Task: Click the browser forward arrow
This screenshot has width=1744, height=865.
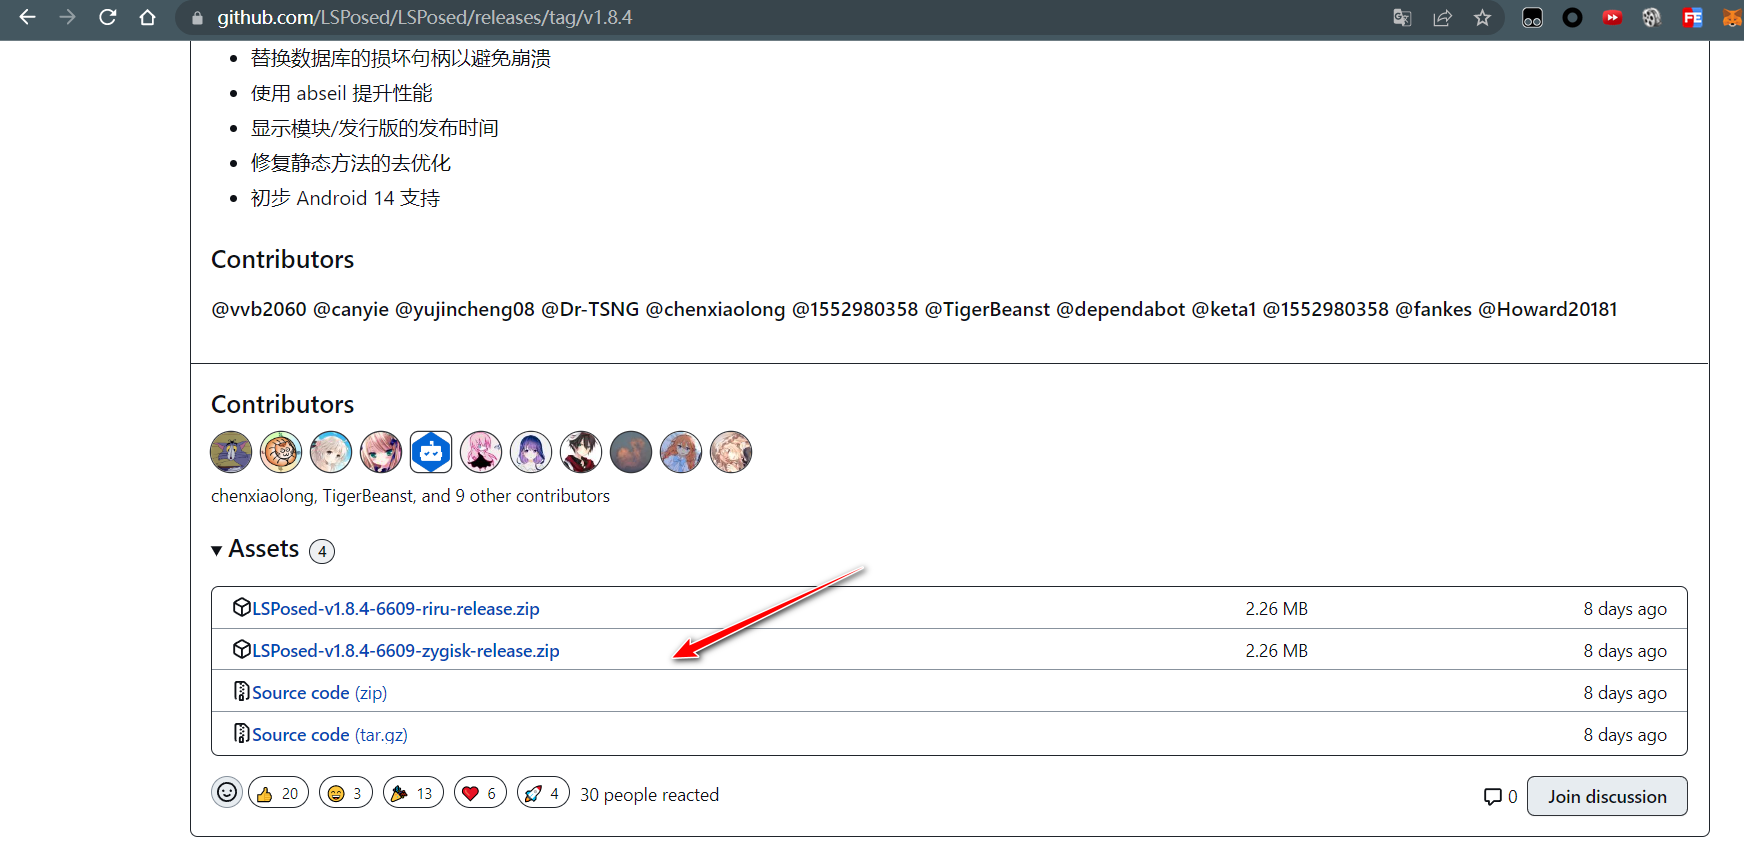Action: point(67,18)
